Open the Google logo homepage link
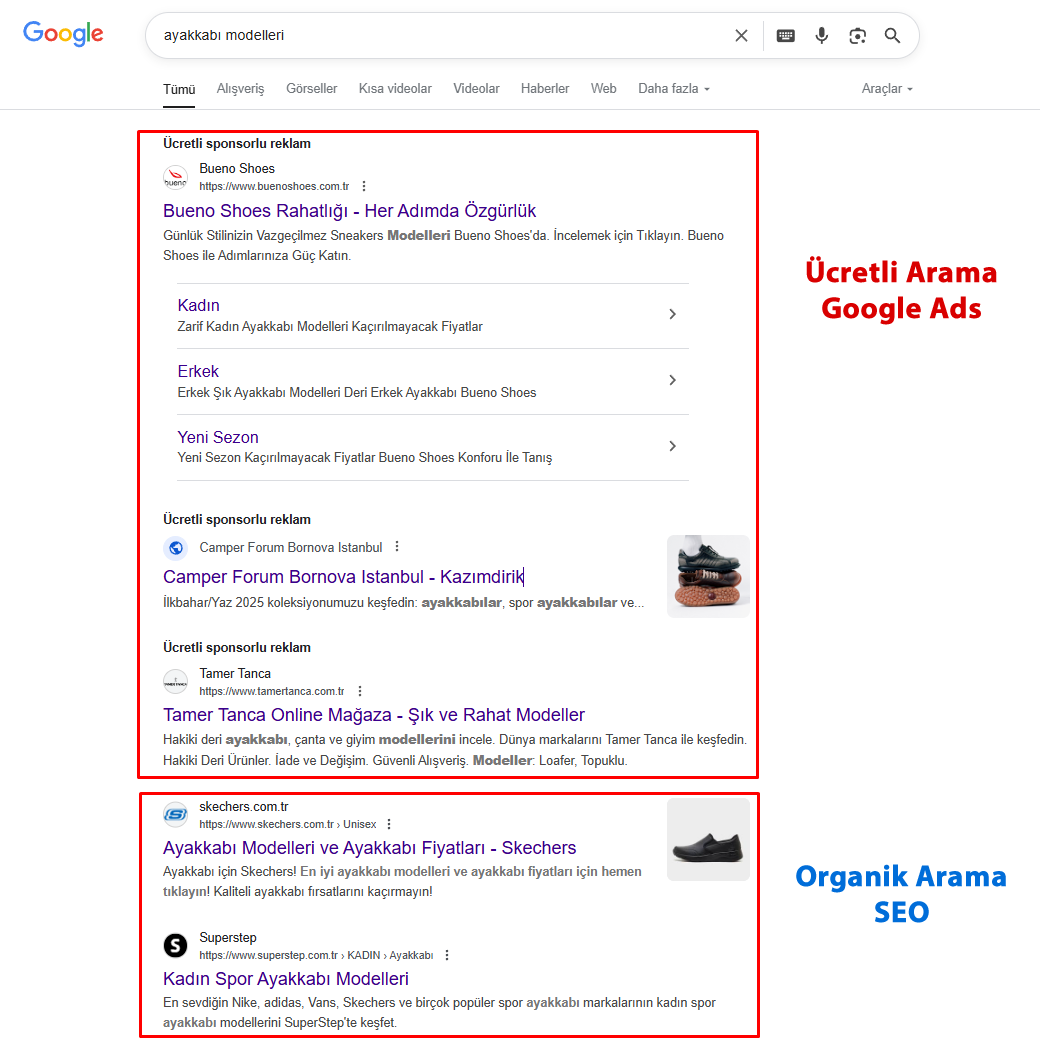The image size is (1040, 1049). [64, 33]
